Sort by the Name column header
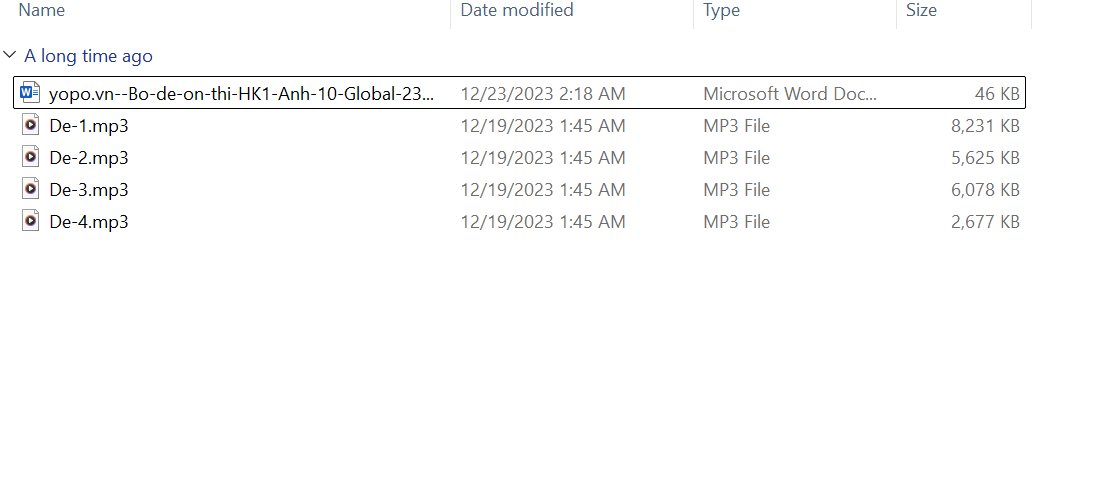The image size is (1113, 478). [42, 10]
